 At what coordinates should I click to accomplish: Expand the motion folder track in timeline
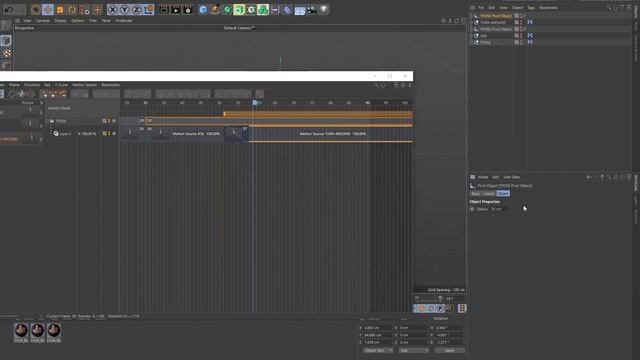click(47, 121)
